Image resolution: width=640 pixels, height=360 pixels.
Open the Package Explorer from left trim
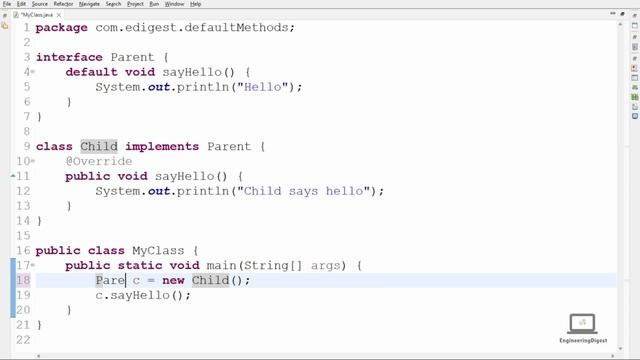pyautogui.click(x=4, y=26)
